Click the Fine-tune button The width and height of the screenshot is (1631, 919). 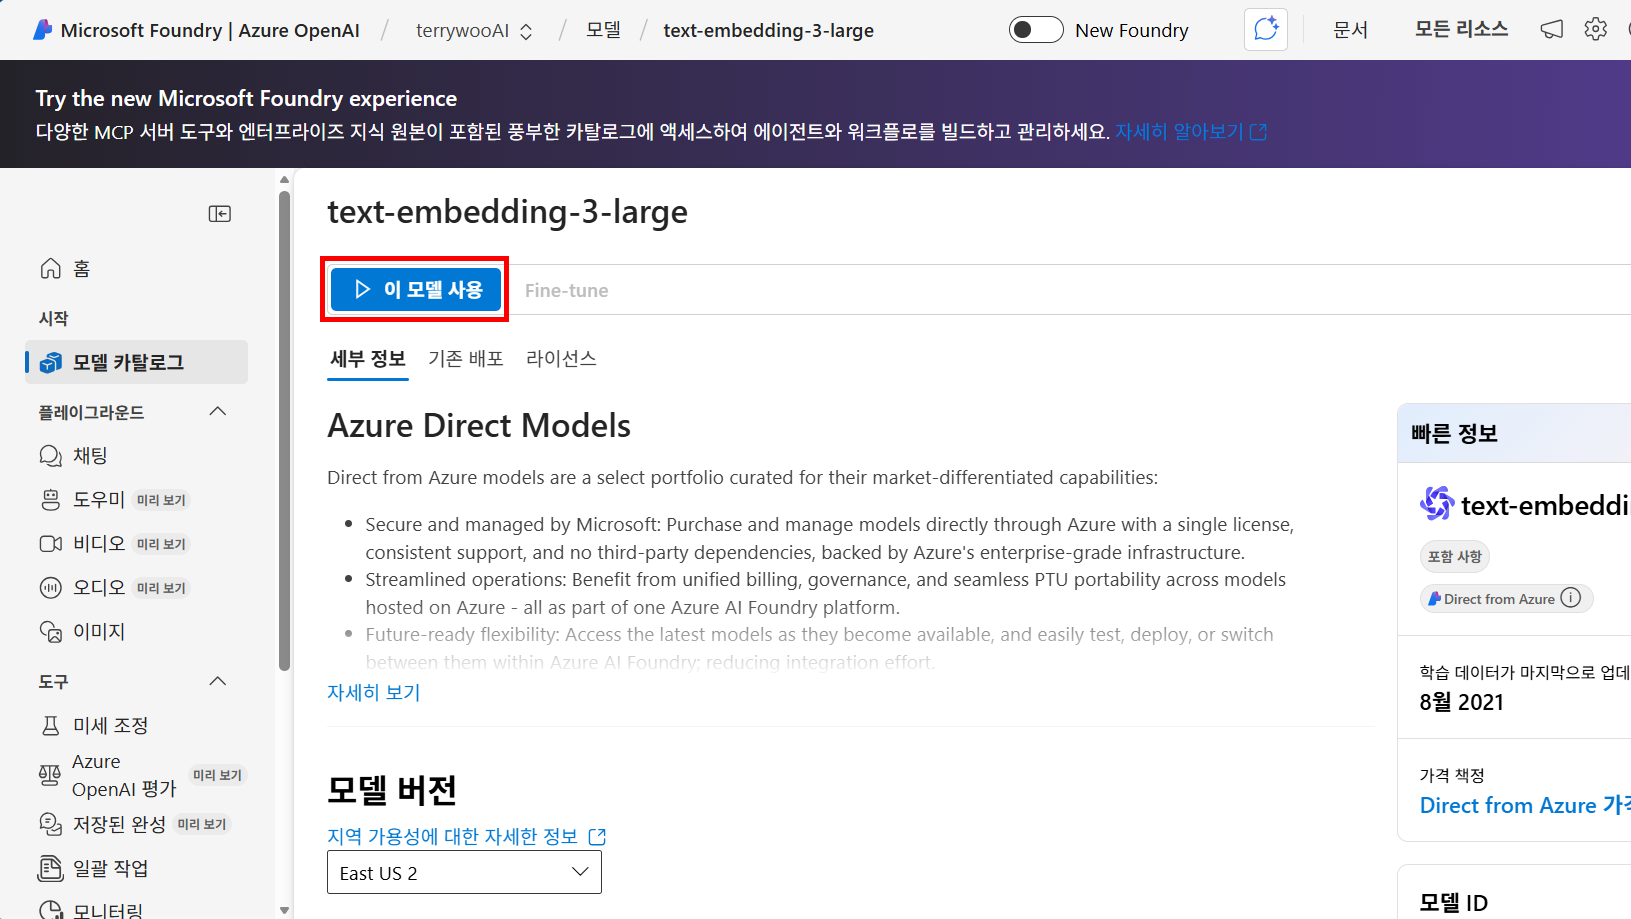pos(566,291)
